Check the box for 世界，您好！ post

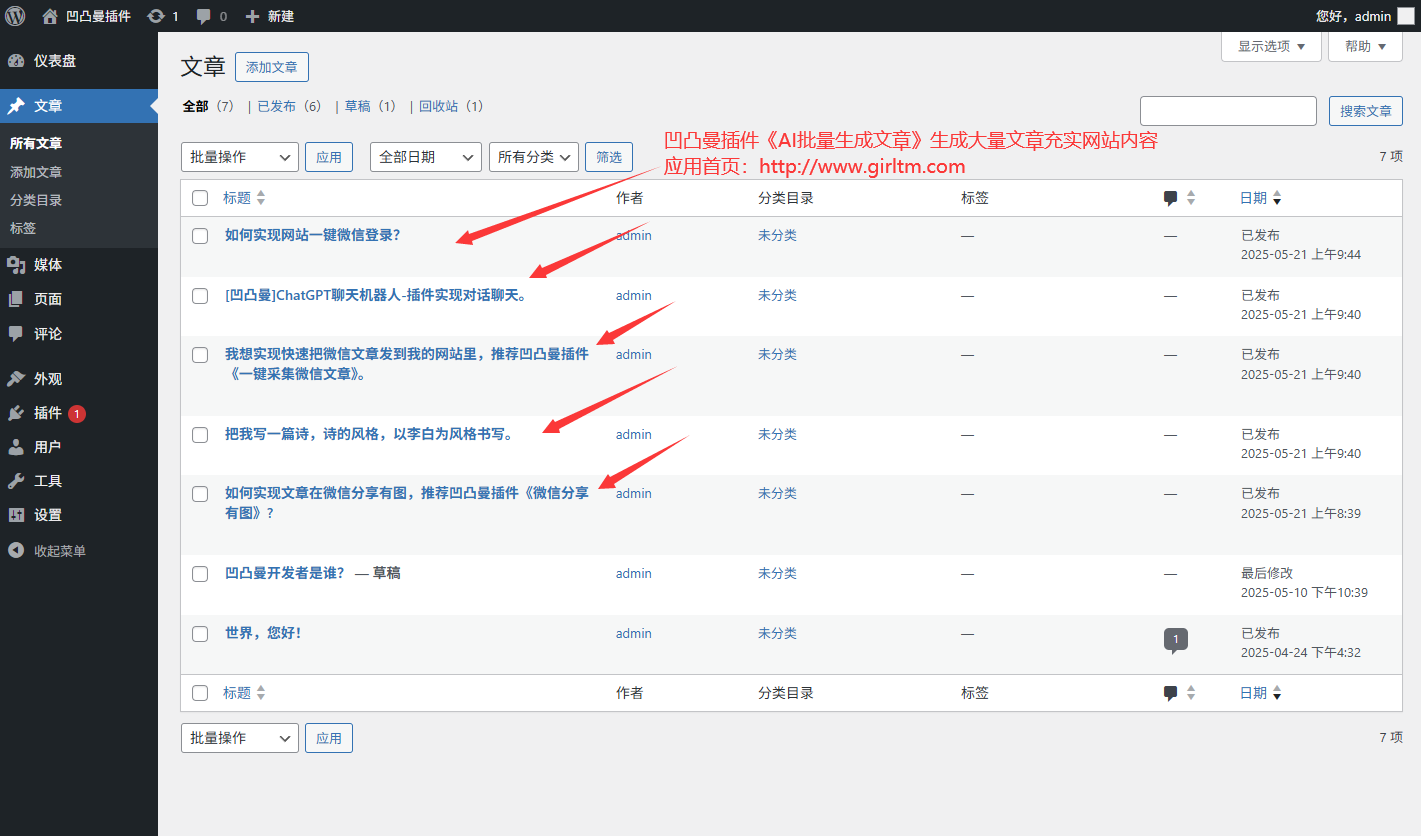[200, 634]
